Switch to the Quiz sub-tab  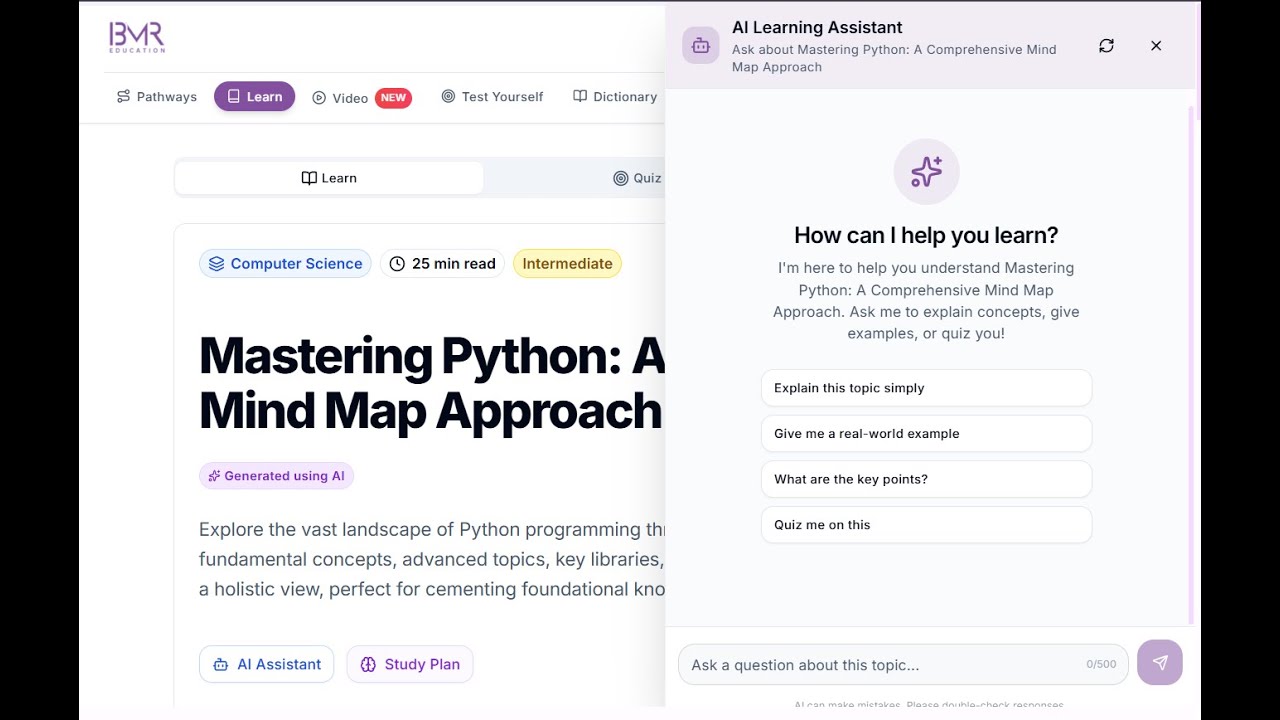(x=637, y=178)
